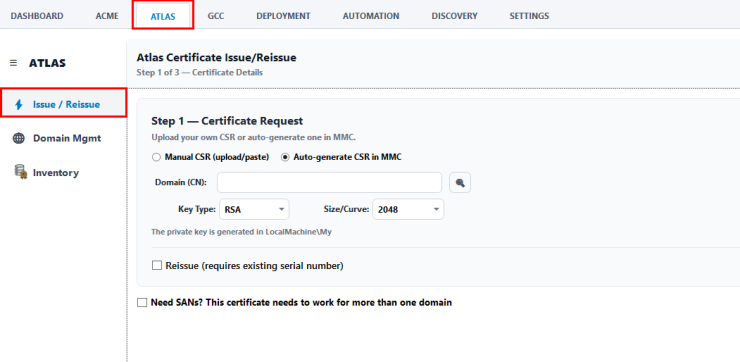740x362 pixels.
Task: Click the globe icon for Domain Mgmt
Action: pos(19,138)
